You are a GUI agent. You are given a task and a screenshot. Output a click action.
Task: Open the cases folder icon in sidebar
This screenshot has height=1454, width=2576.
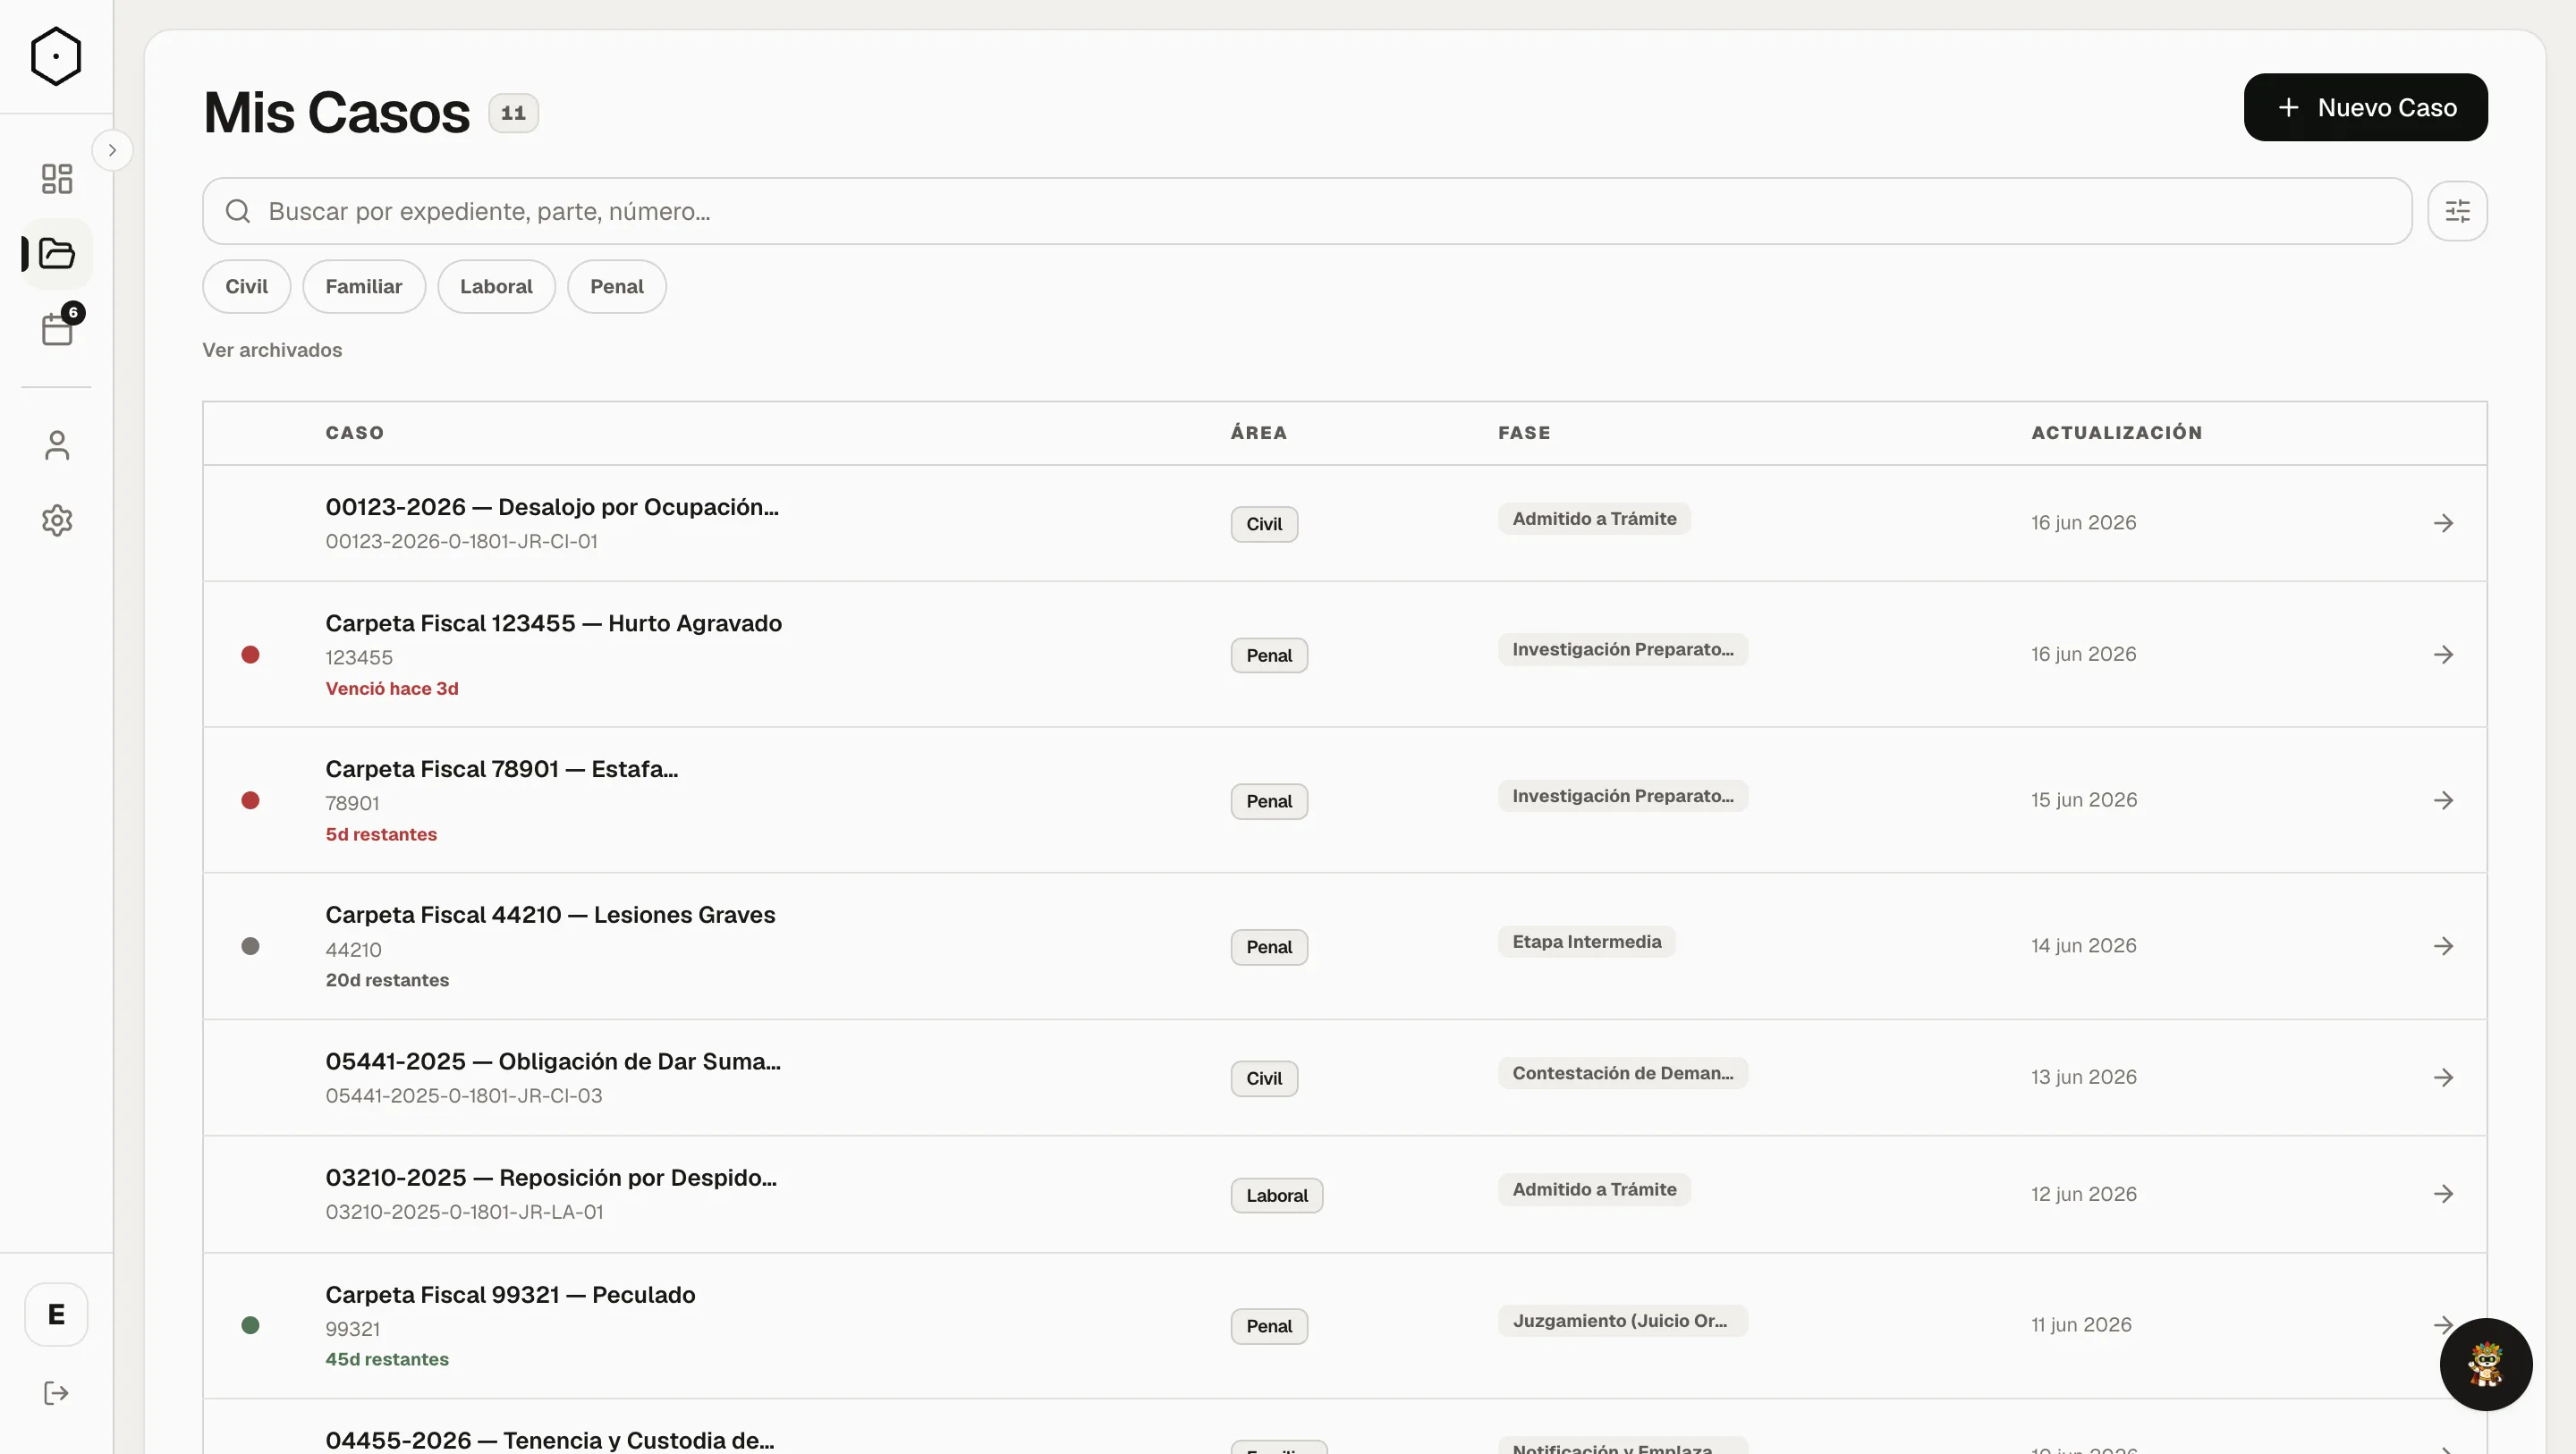57,253
